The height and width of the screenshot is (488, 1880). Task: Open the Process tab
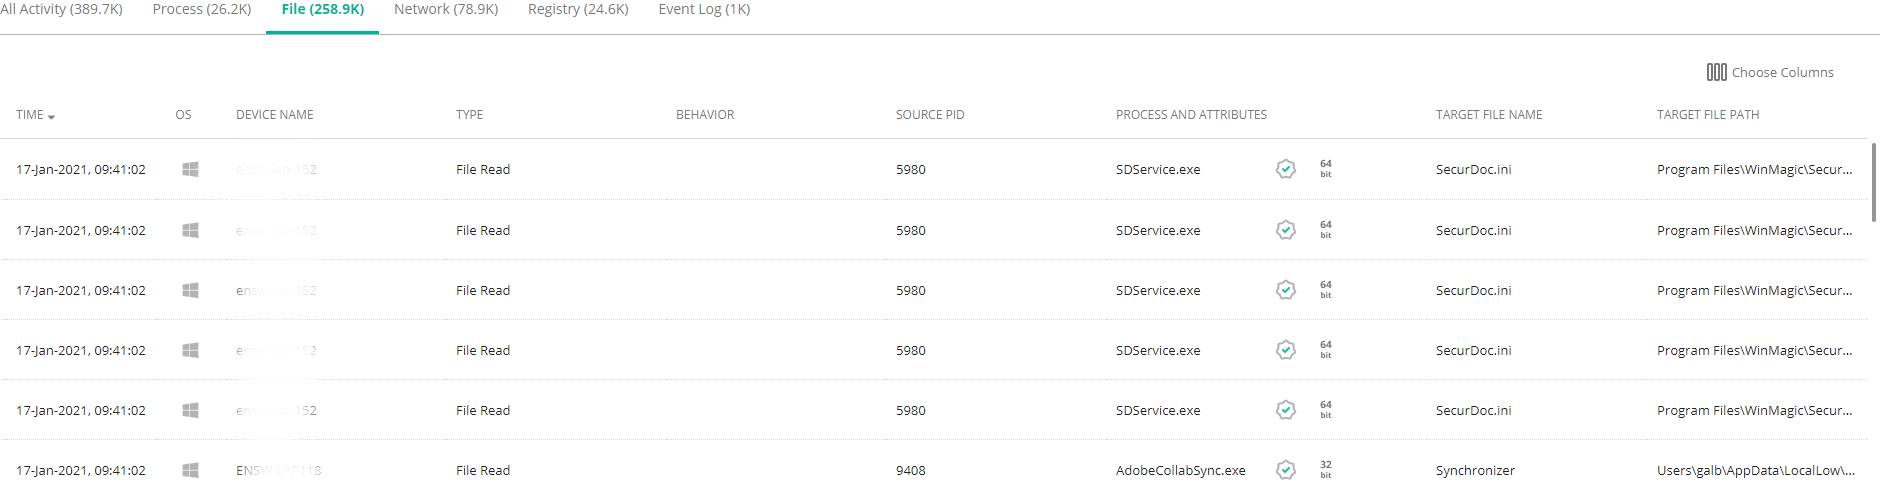202,9
